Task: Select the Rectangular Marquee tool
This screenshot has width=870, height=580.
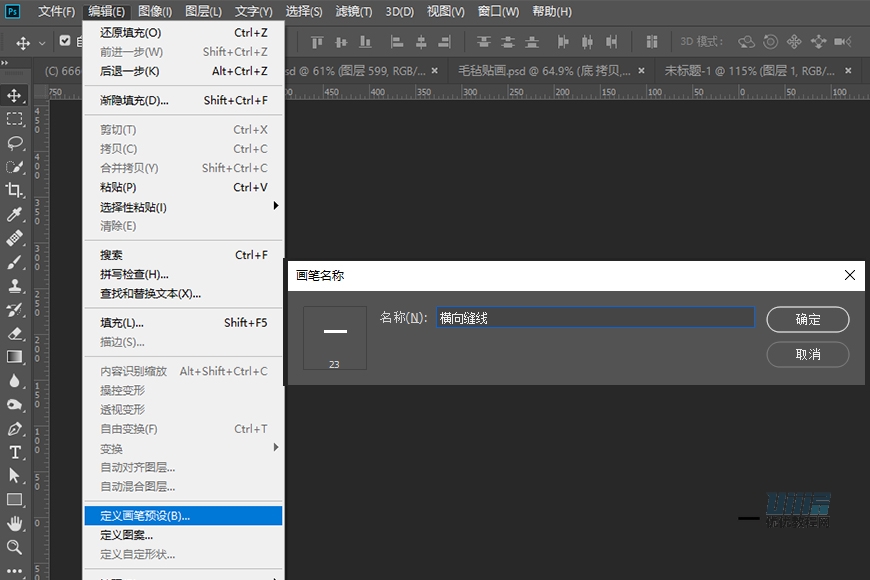Action: (14, 119)
